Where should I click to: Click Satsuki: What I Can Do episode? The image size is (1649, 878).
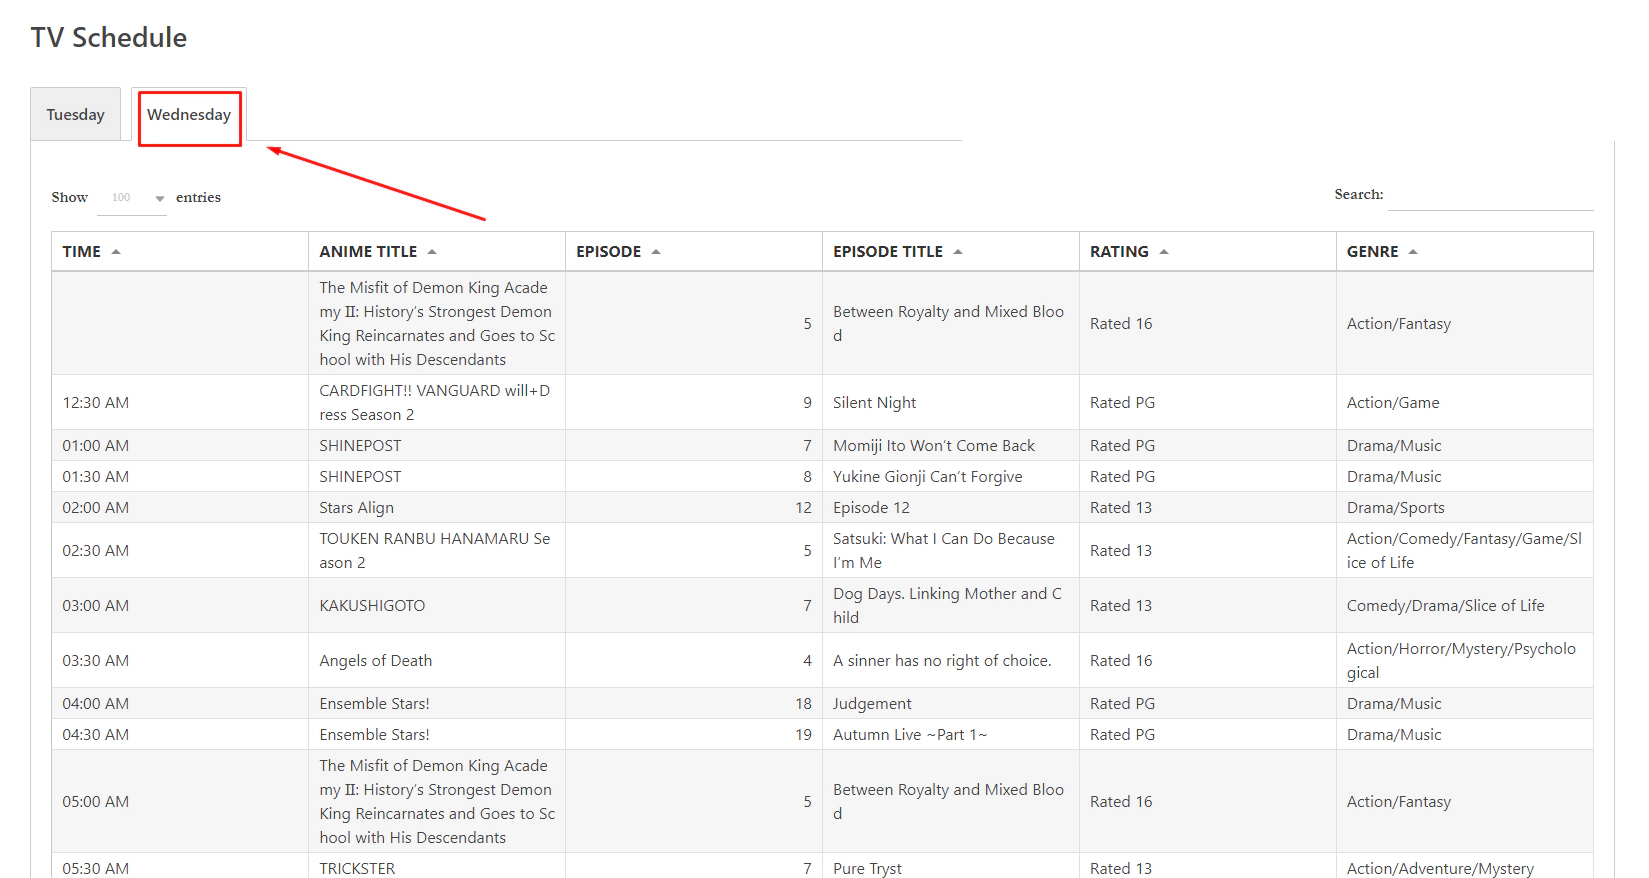[944, 551]
